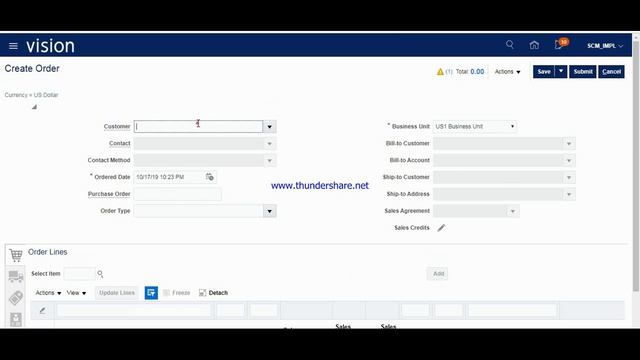Click the pencil icon in table header row
The image size is (640, 360).
click(42, 311)
